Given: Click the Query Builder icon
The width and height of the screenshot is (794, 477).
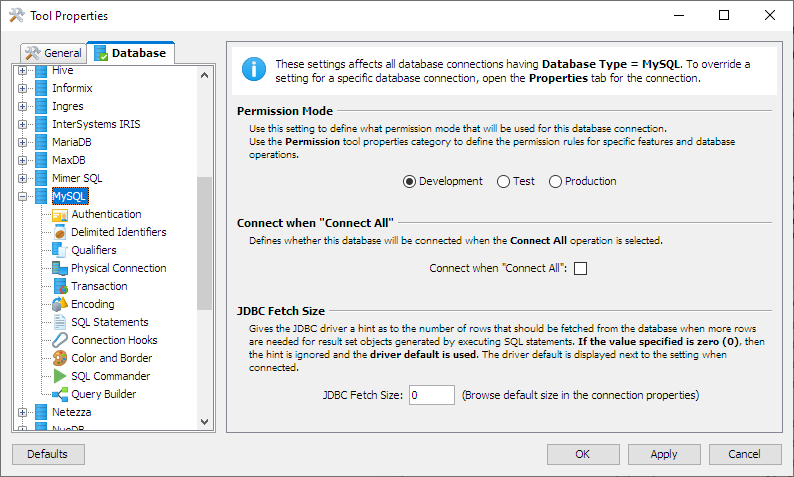Looking at the screenshot, I should click(59, 394).
